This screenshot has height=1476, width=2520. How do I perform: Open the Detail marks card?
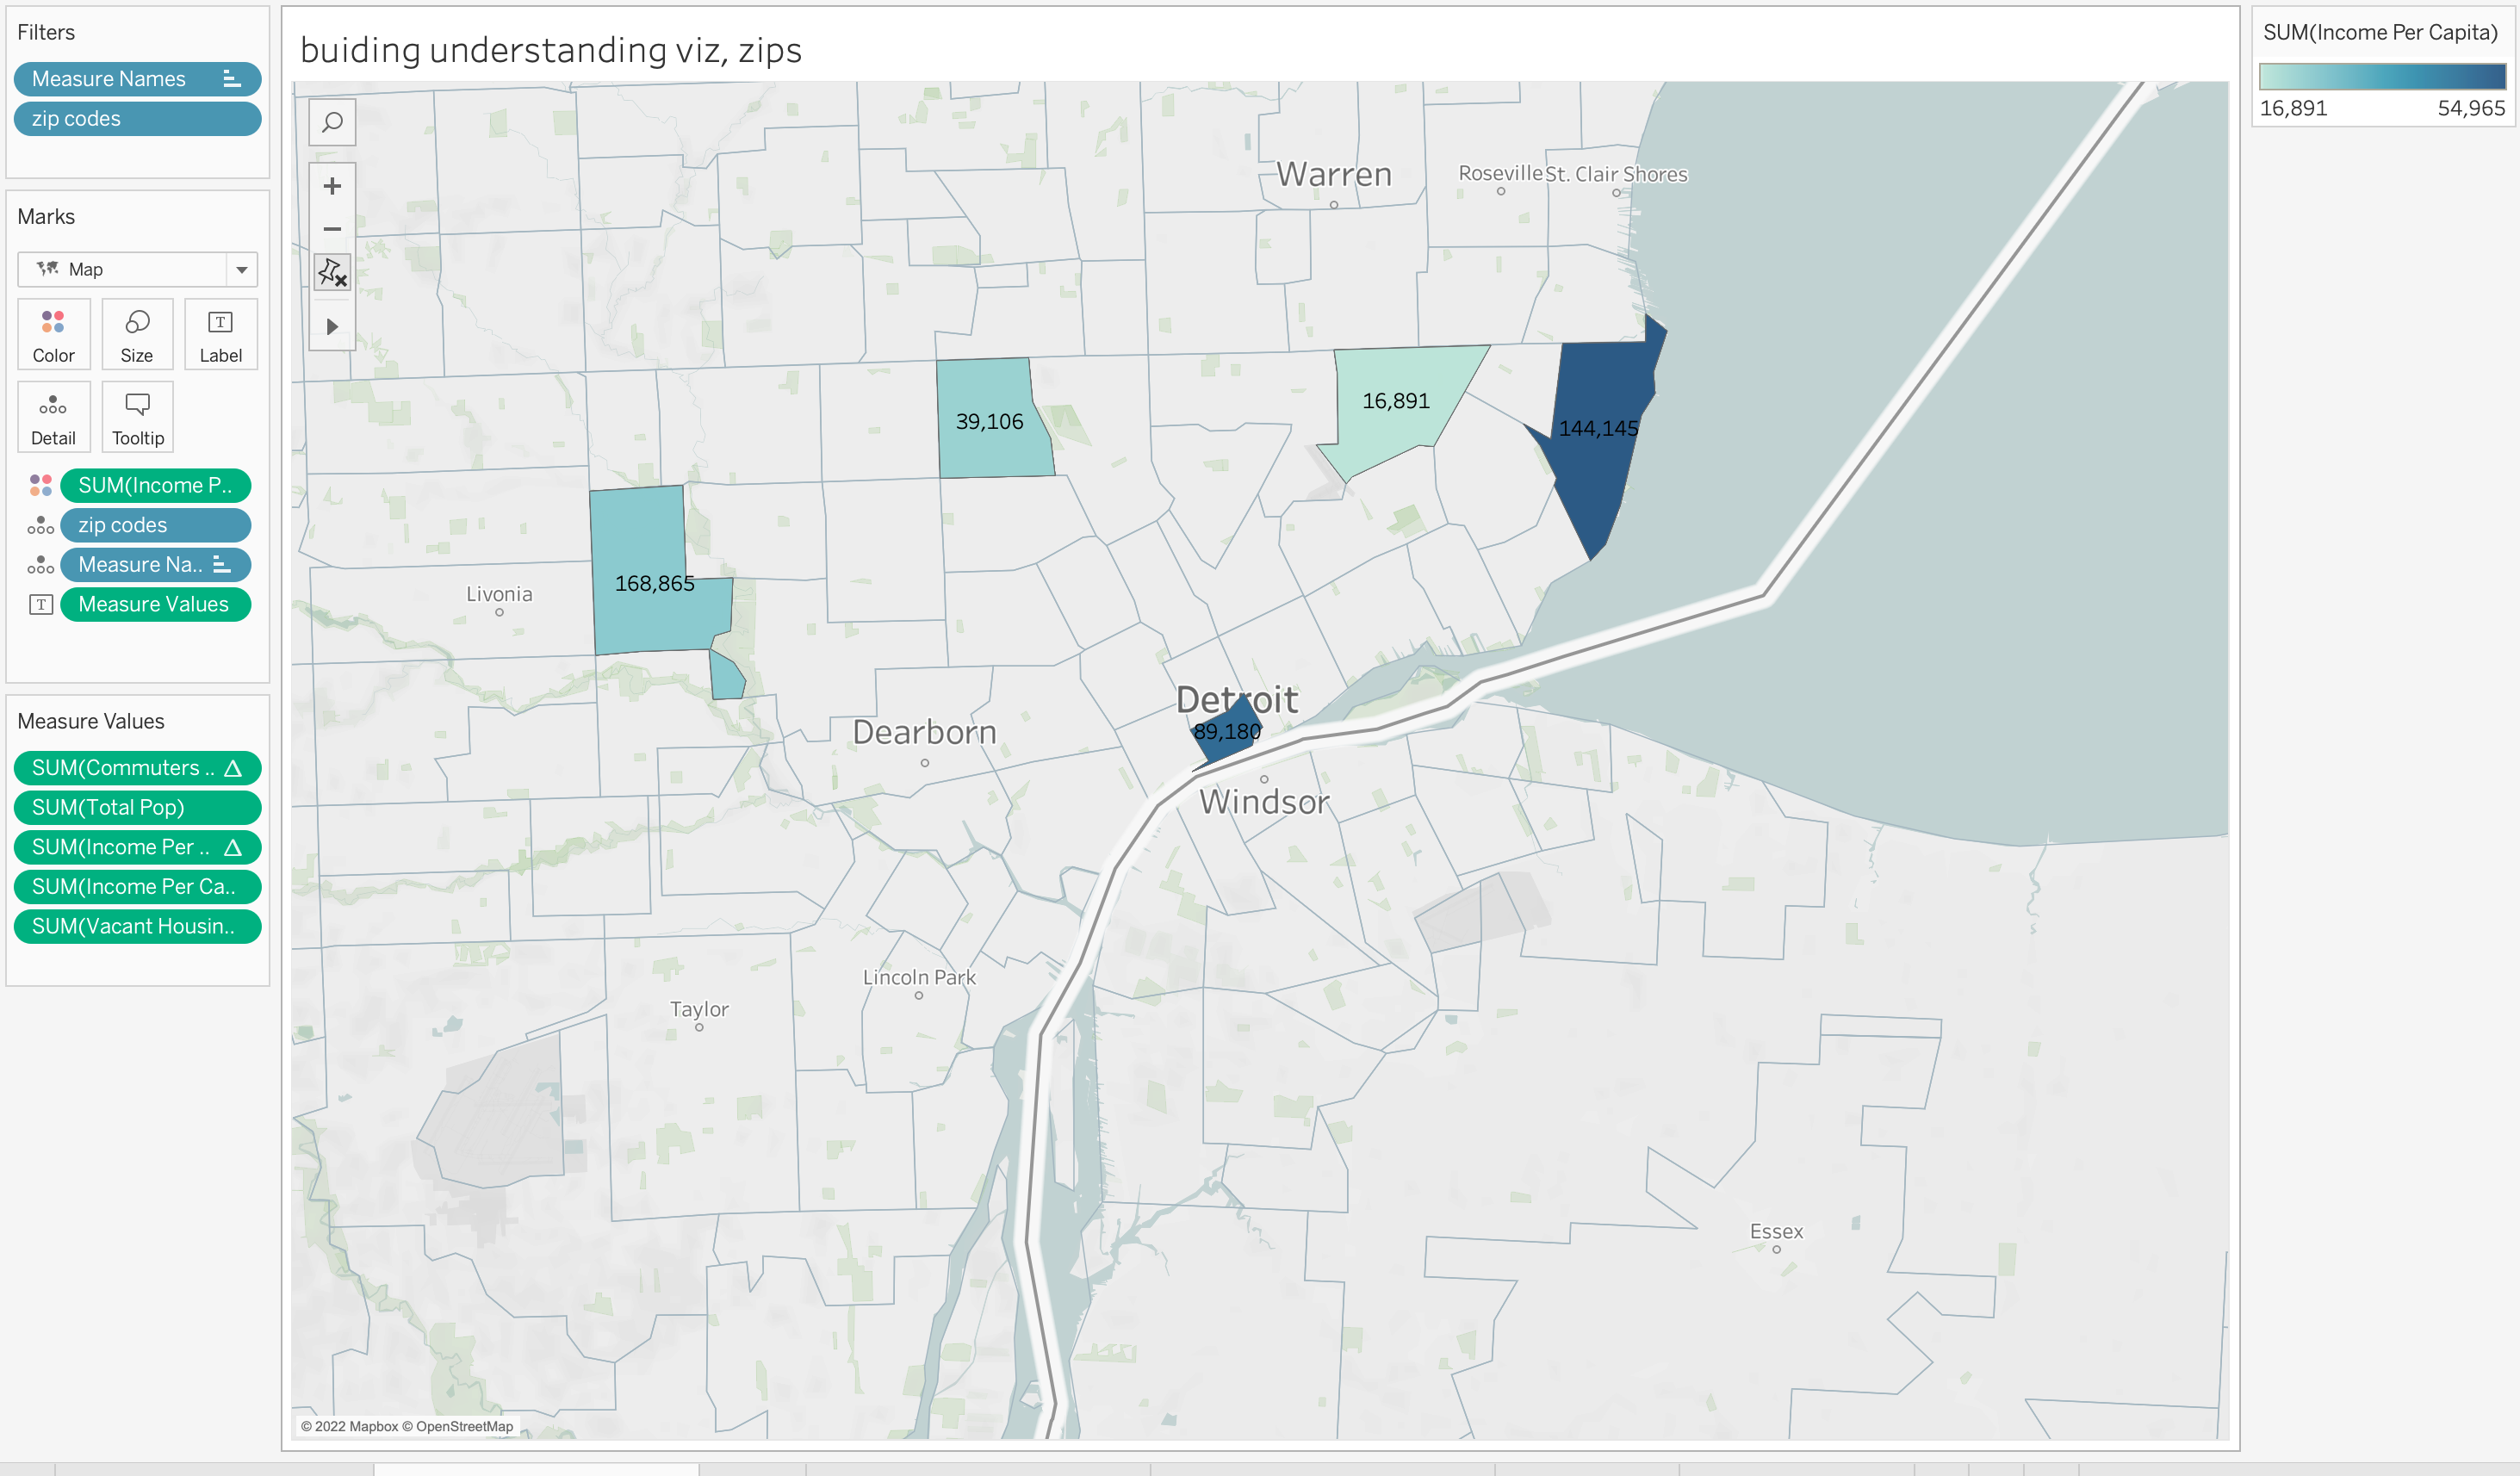pyautogui.click(x=53, y=418)
